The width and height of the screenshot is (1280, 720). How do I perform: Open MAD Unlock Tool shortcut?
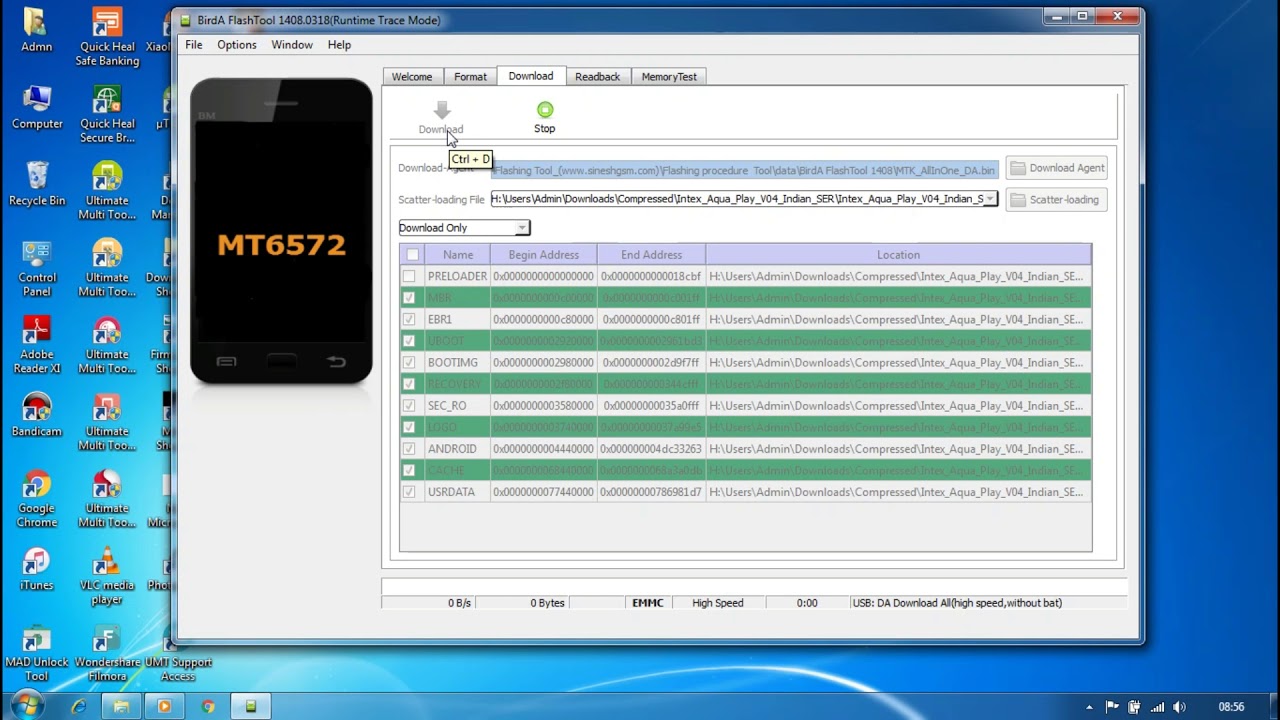[37, 653]
